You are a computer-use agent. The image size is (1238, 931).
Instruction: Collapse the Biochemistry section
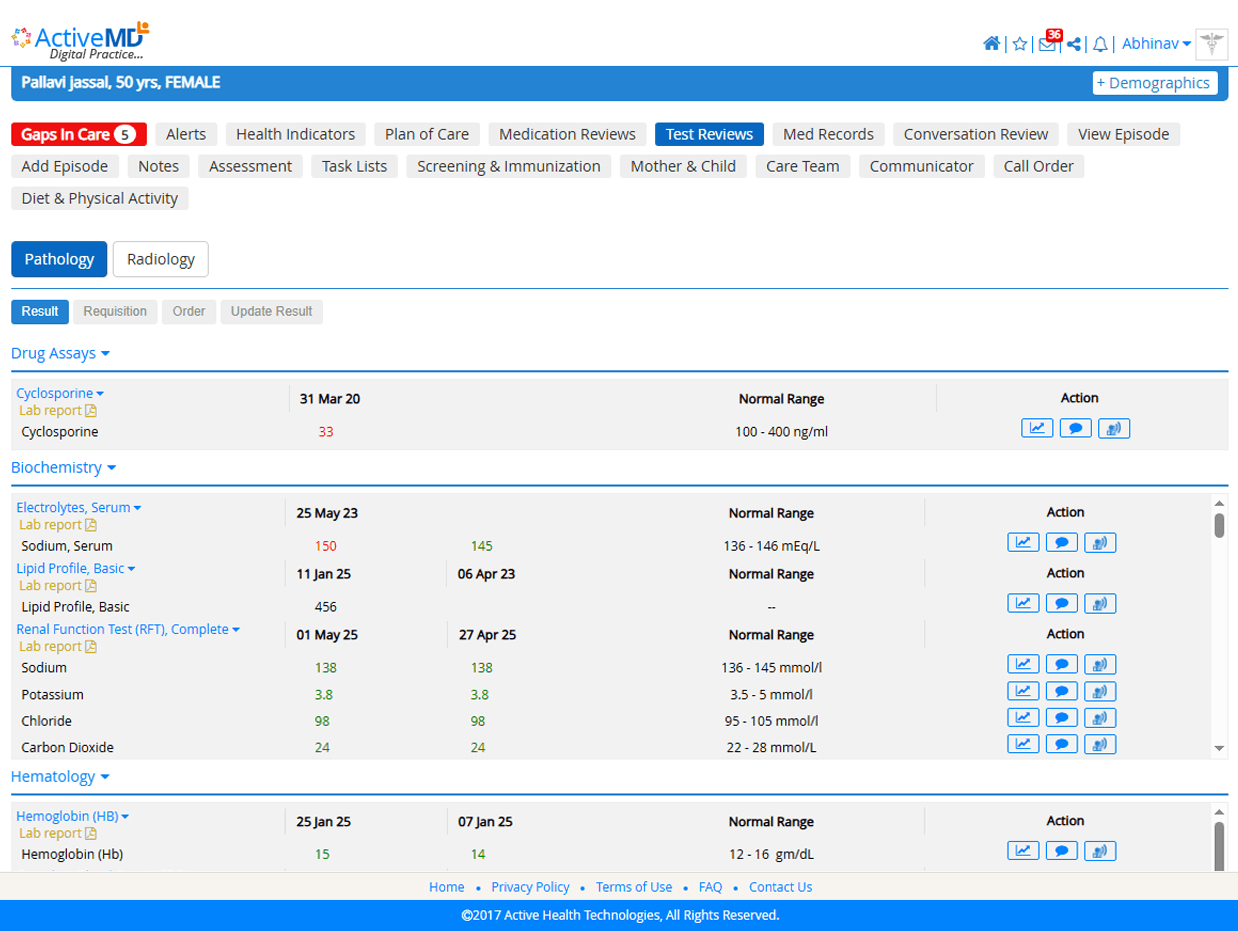(x=64, y=468)
